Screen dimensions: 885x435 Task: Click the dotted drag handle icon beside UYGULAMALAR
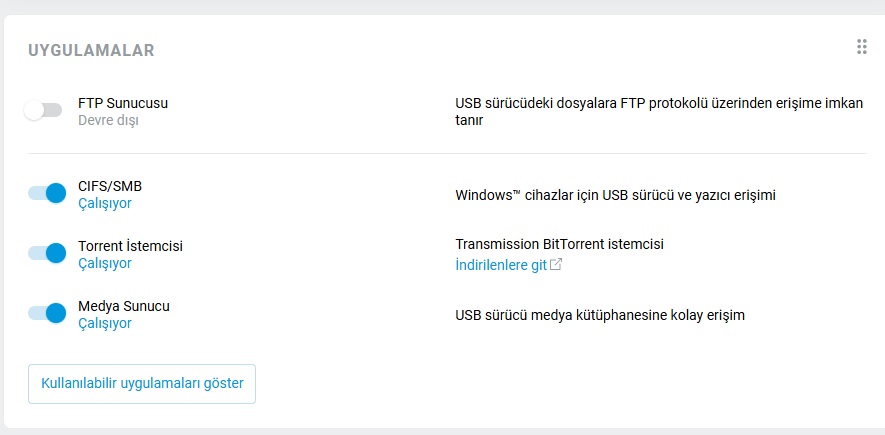(861, 47)
